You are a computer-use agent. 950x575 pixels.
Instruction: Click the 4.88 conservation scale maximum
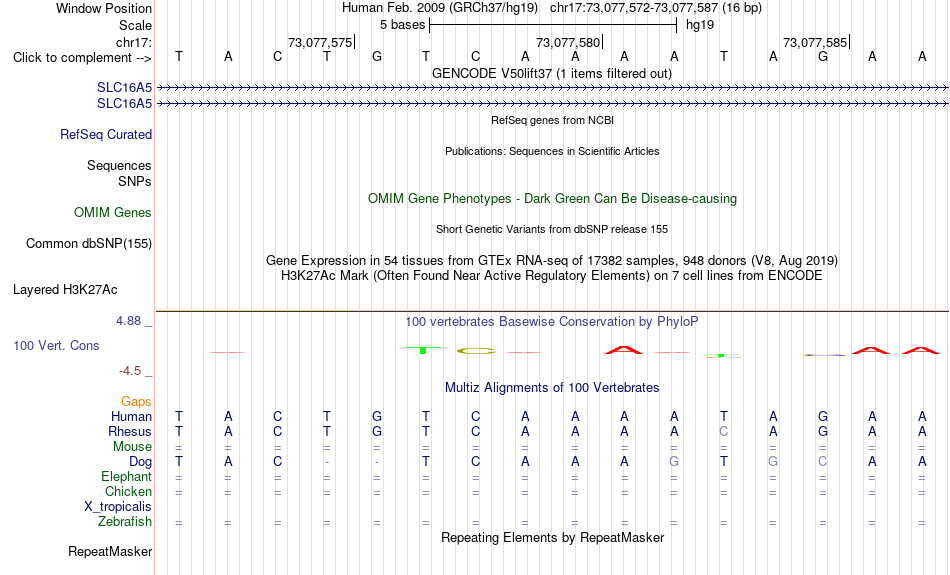(x=134, y=321)
